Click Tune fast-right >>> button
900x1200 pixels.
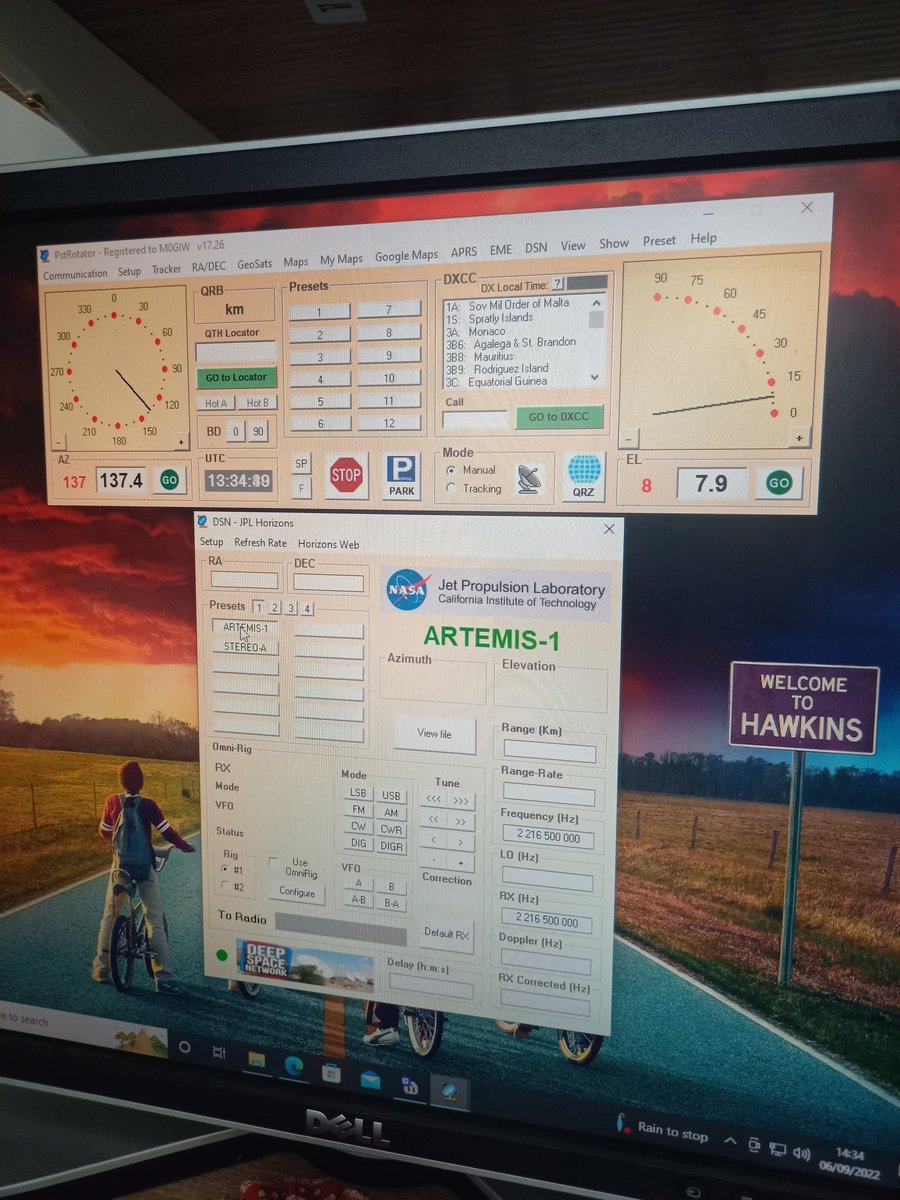pyautogui.click(x=461, y=801)
